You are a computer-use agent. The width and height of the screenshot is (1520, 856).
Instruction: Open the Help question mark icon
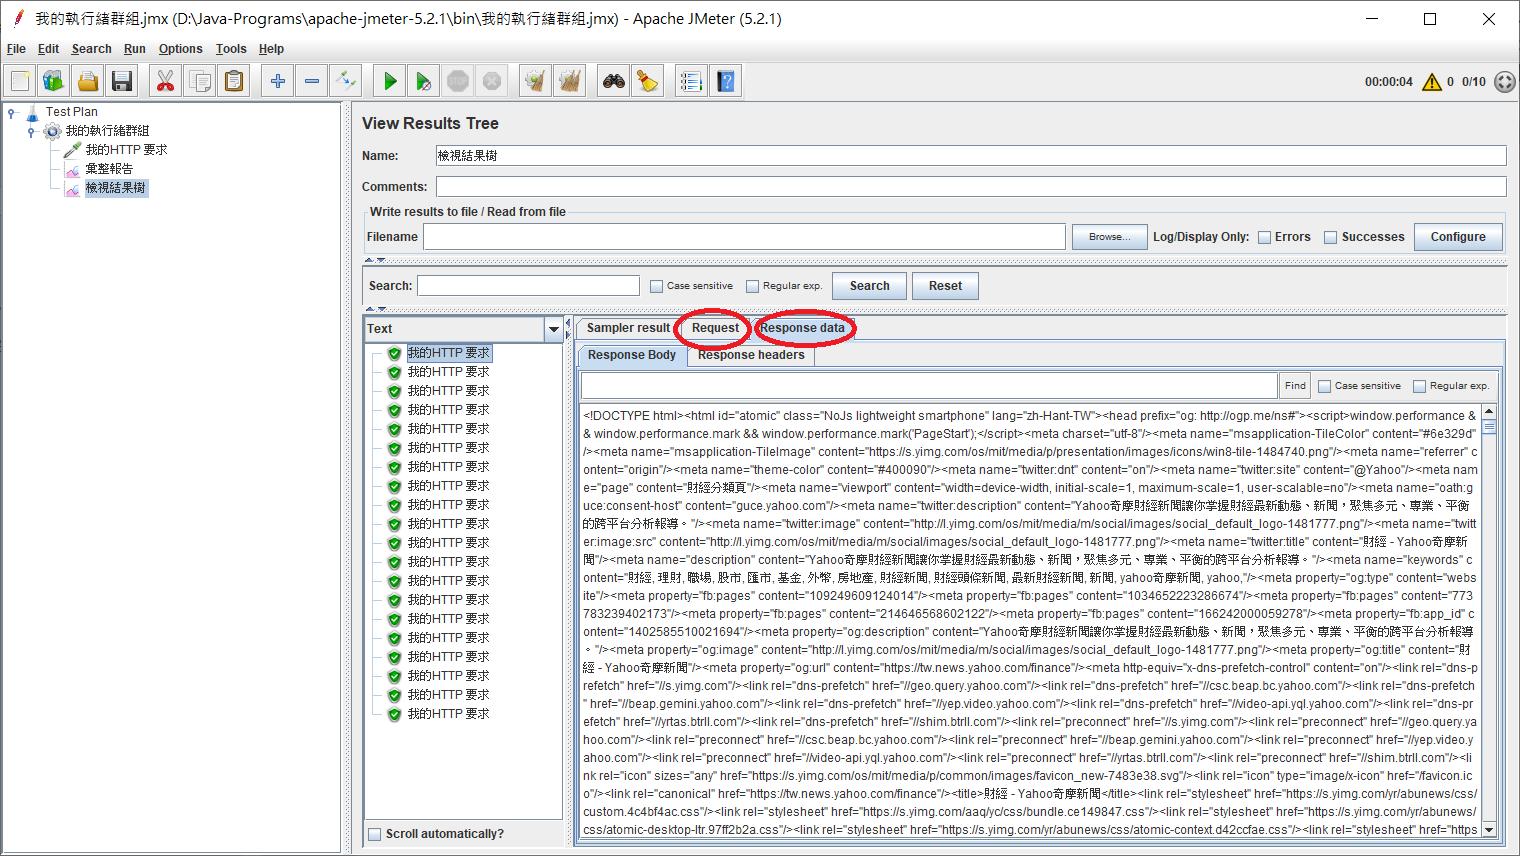(x=726, y=81)
